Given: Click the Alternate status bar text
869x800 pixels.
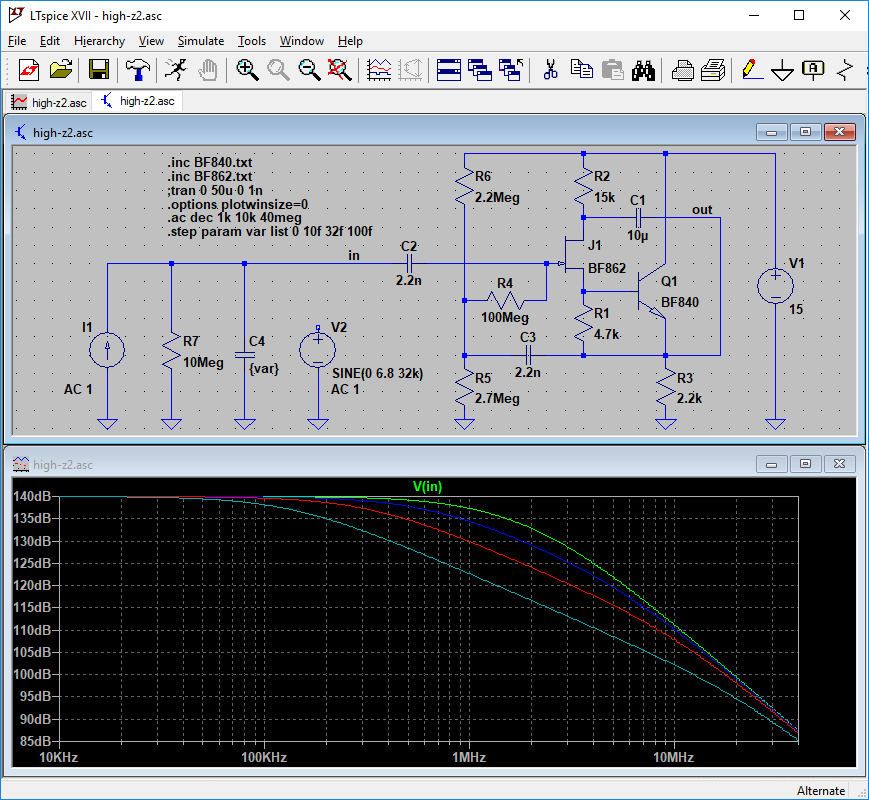Looking at the screenshot, I should click(821, 791).
